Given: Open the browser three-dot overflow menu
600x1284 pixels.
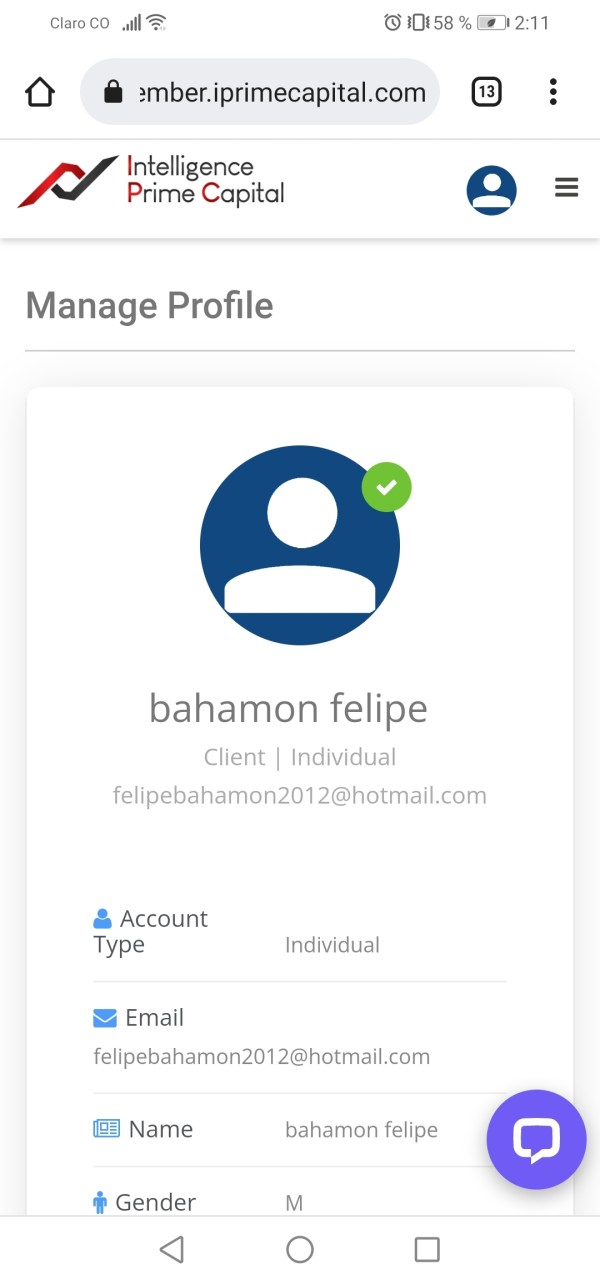Looking at the screenshot, I should coord(553,93).
